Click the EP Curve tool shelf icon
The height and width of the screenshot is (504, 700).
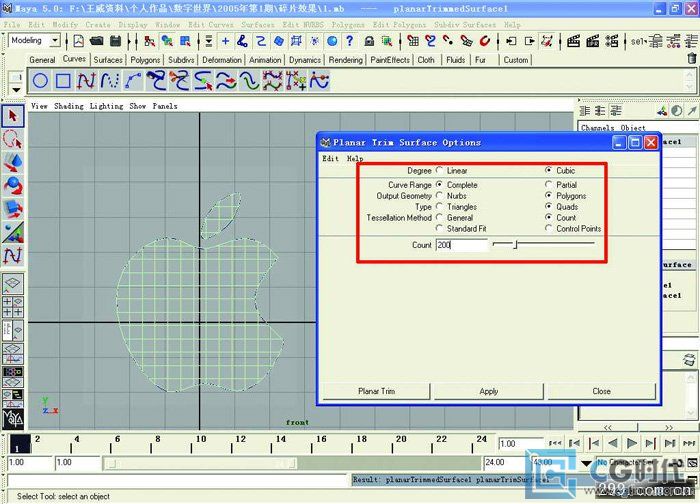click(110, 81)
